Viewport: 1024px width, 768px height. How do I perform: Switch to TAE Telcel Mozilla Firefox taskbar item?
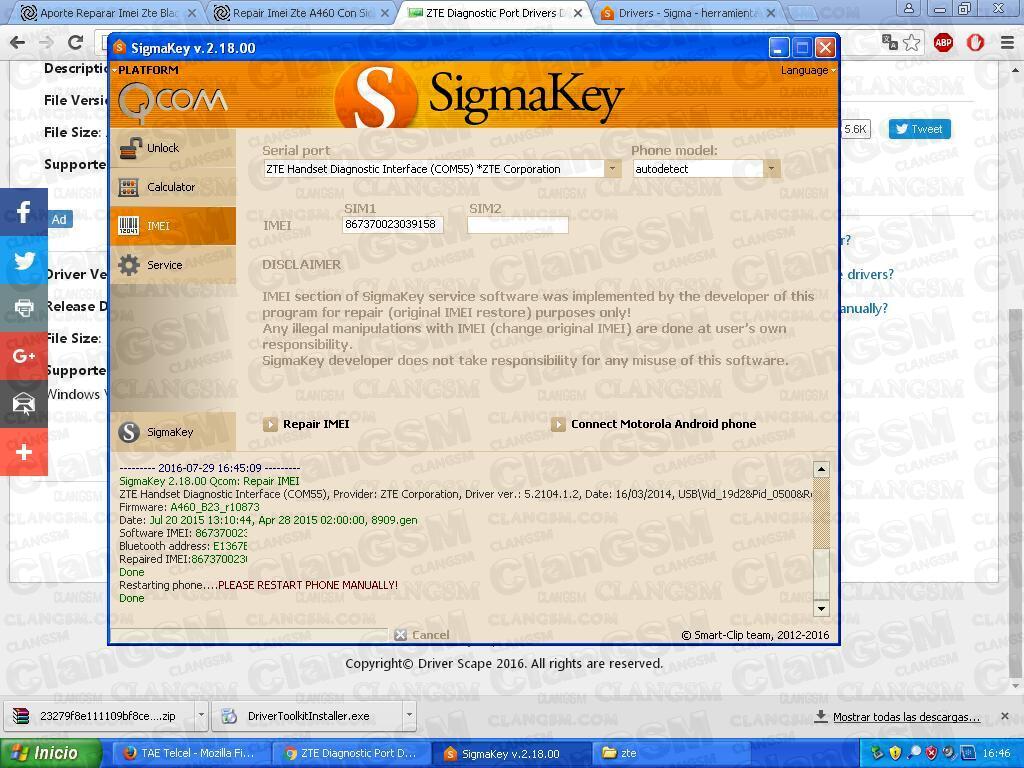[x=189, y=754]
